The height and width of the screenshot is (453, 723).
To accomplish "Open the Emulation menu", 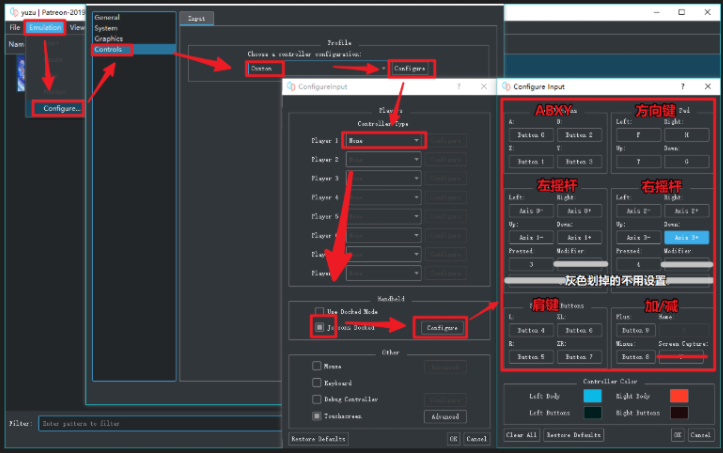I will (x=45, y=27).
